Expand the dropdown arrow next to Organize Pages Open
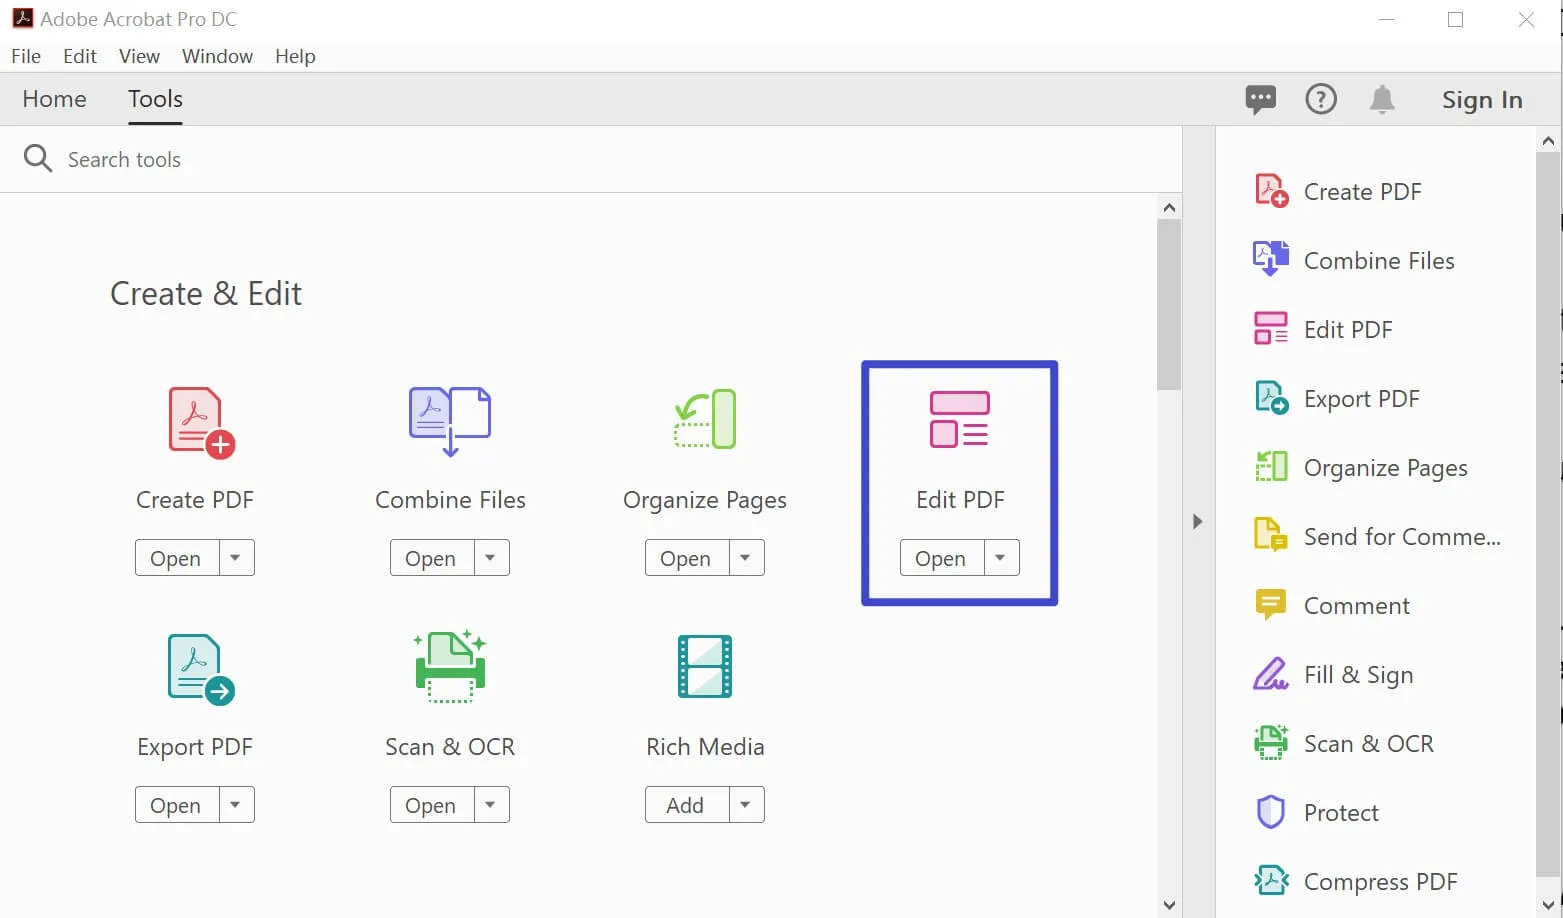Image resolution: width=1563 pixels, height=918 pixels. (x=746, y=558)
